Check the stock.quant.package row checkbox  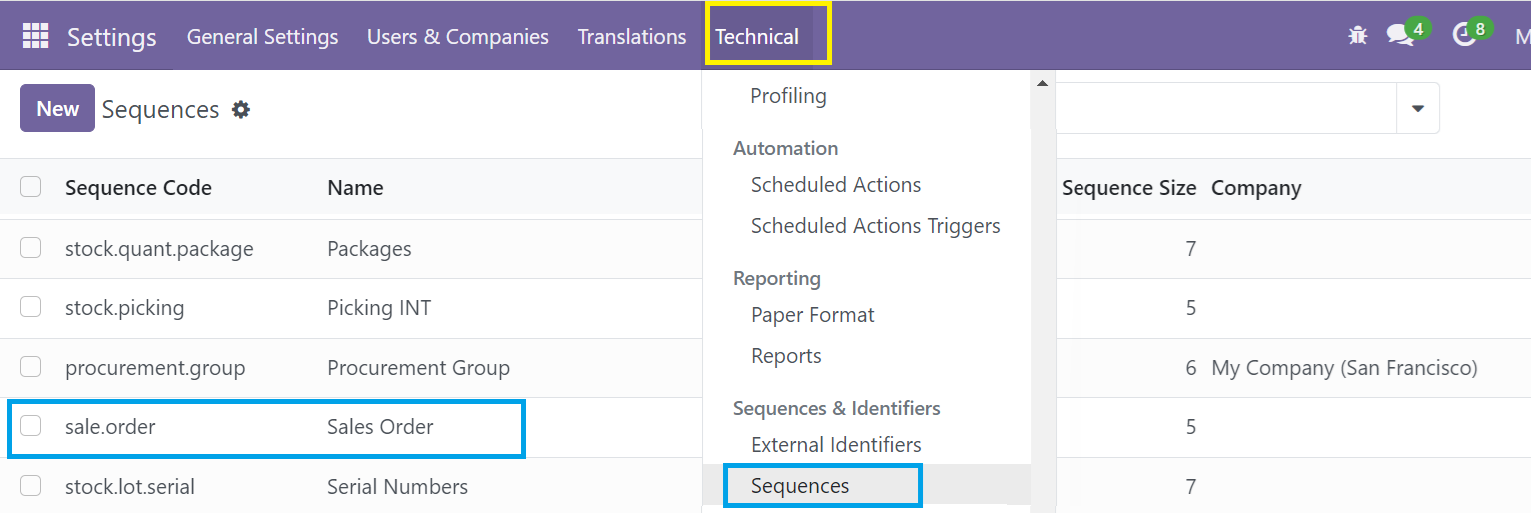tap(31, 248)
